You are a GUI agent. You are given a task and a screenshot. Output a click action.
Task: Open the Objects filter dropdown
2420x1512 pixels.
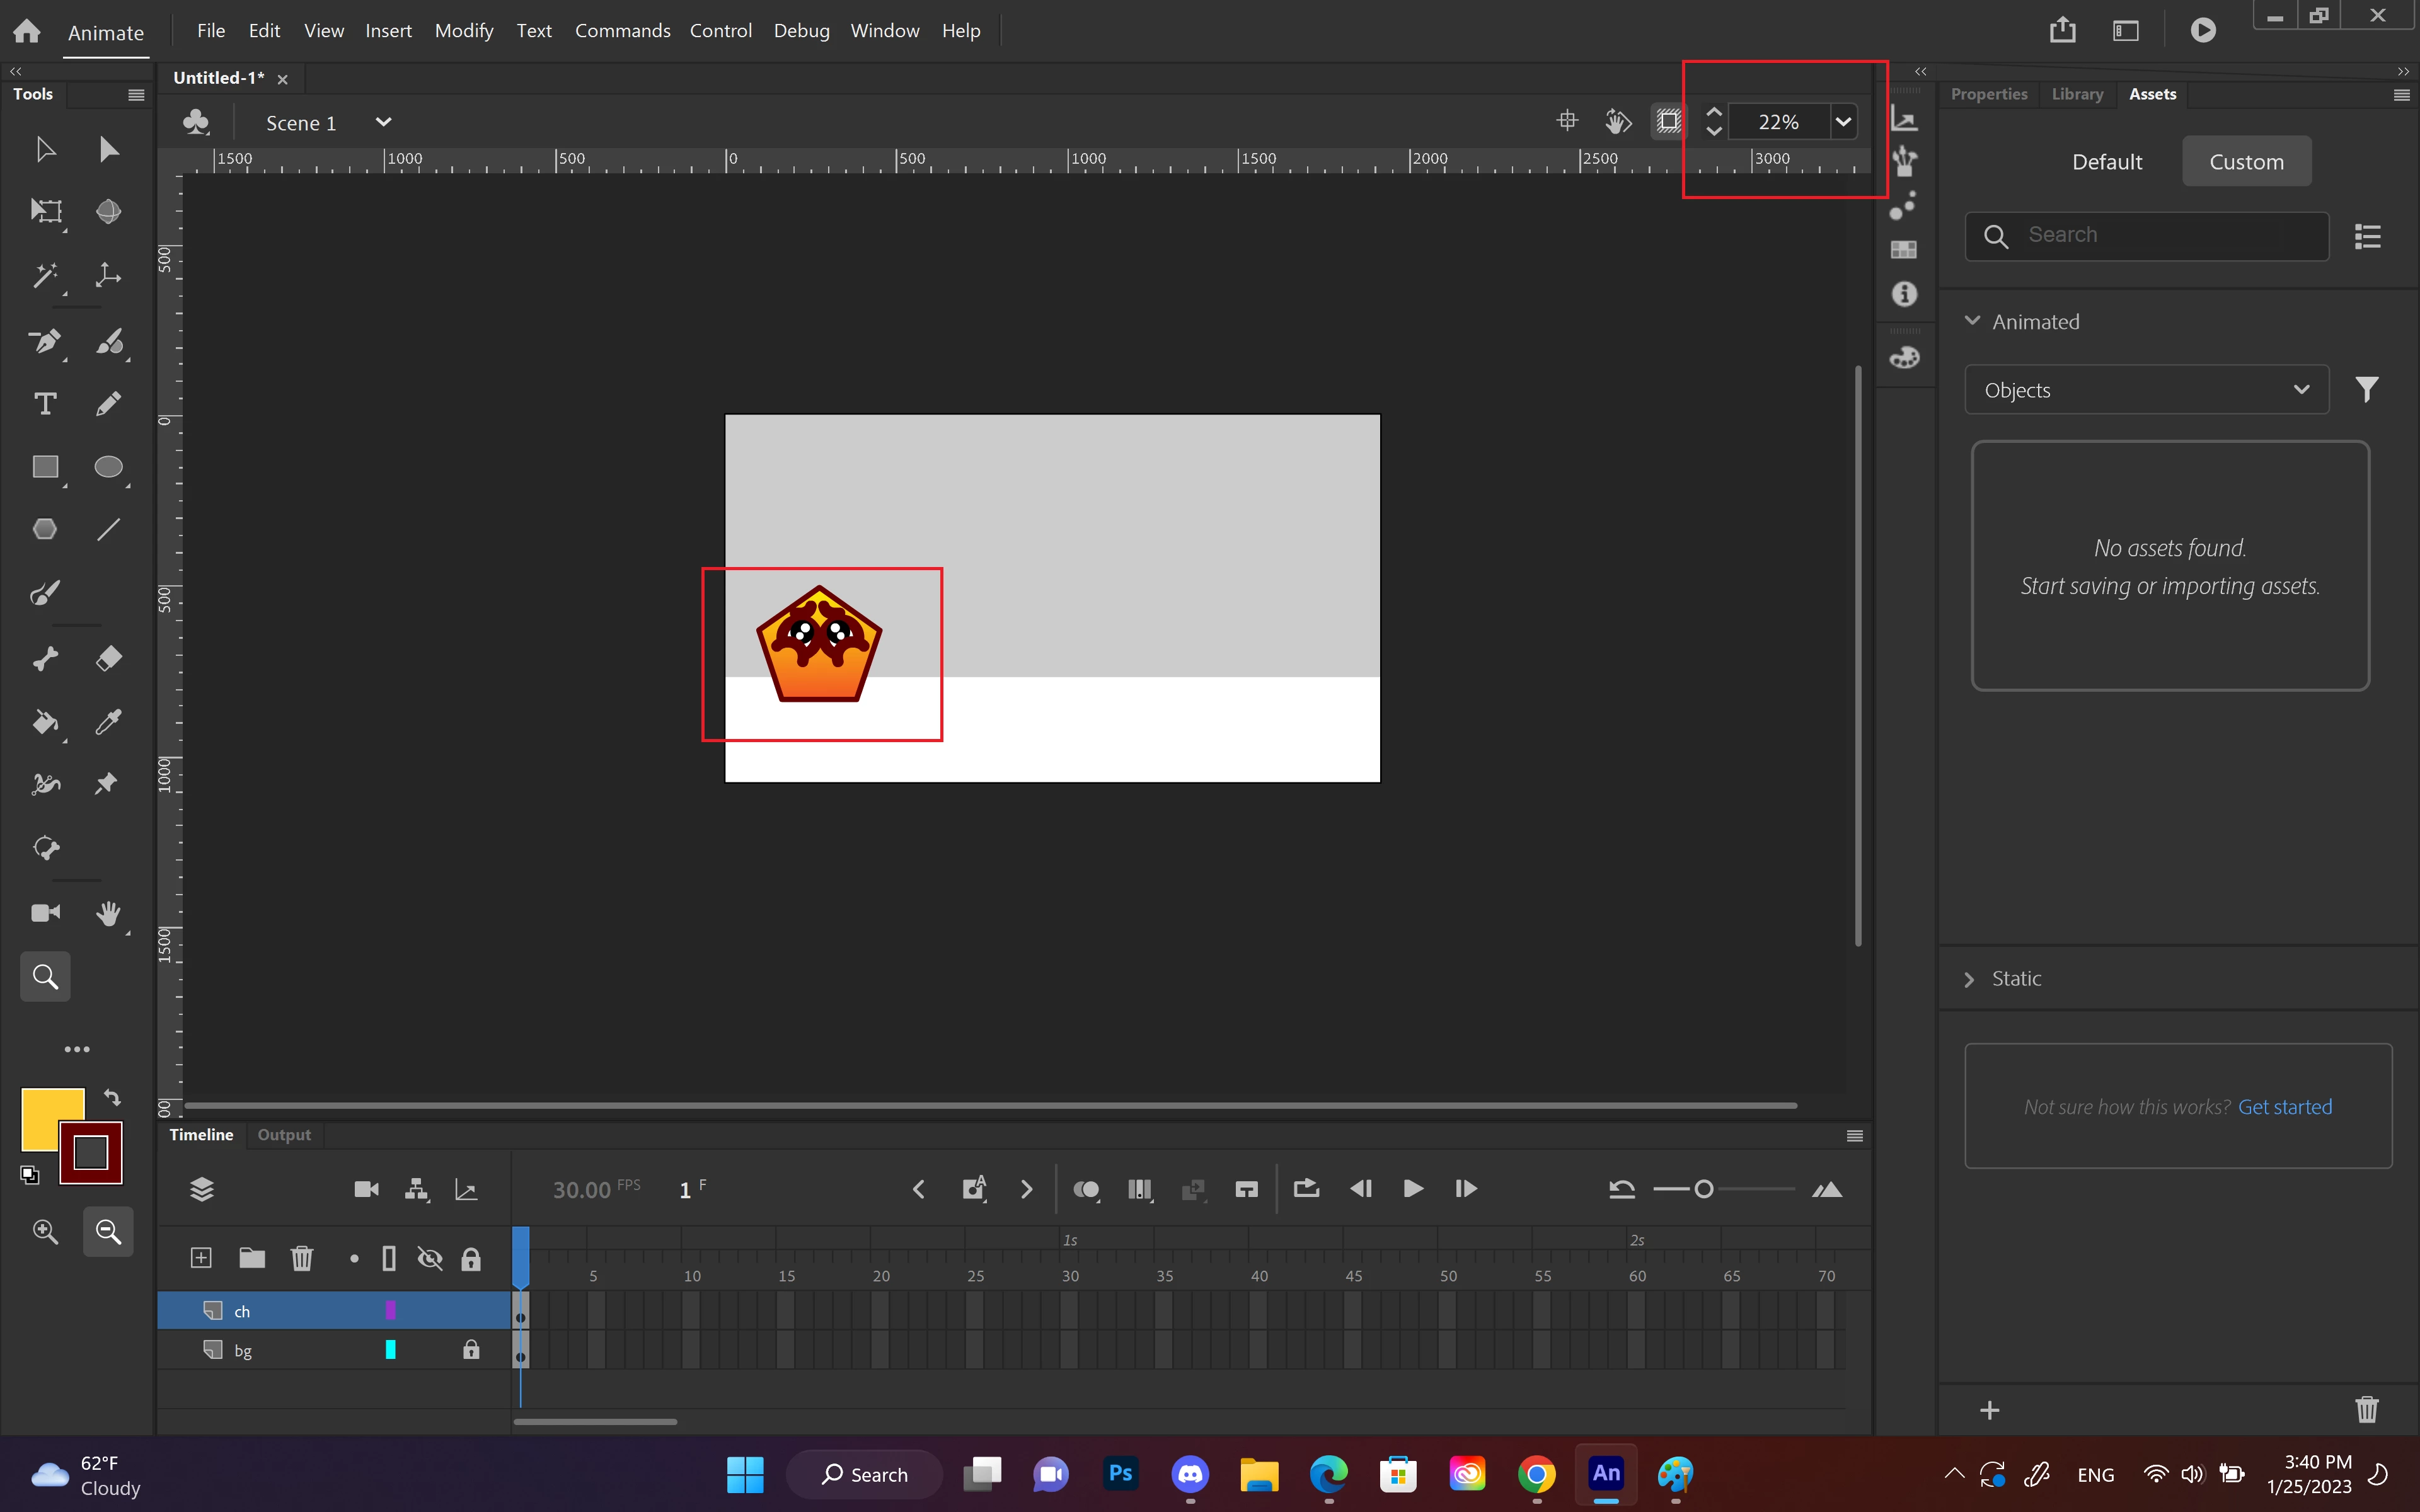(2146, 390)
